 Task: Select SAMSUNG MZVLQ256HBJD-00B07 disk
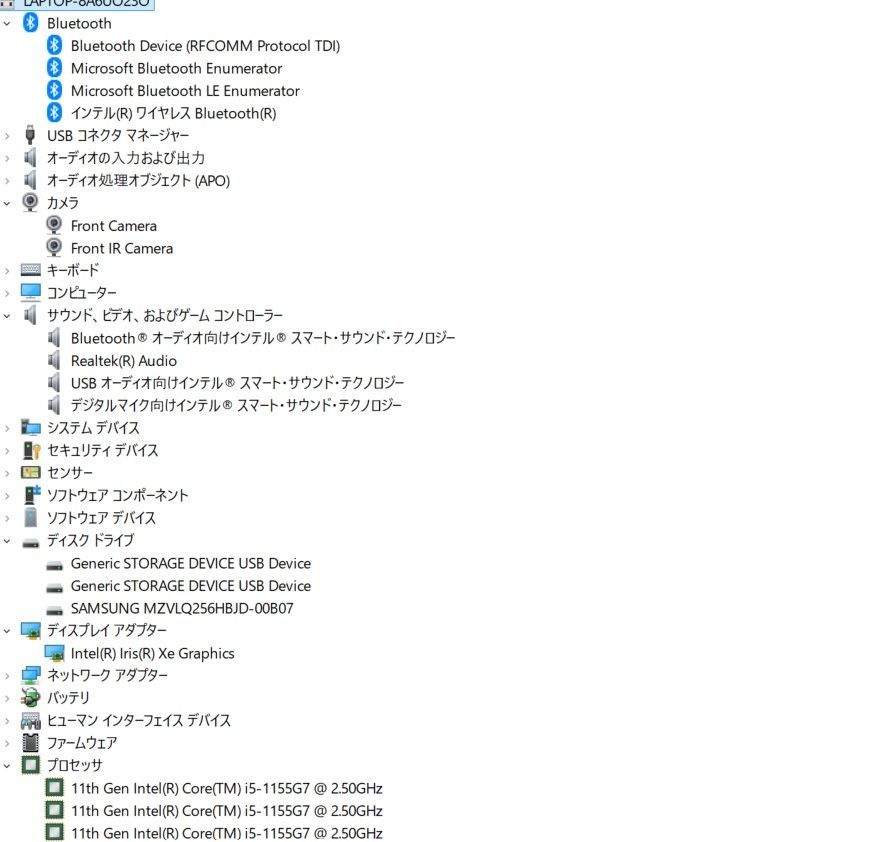[x=182, y=608]
